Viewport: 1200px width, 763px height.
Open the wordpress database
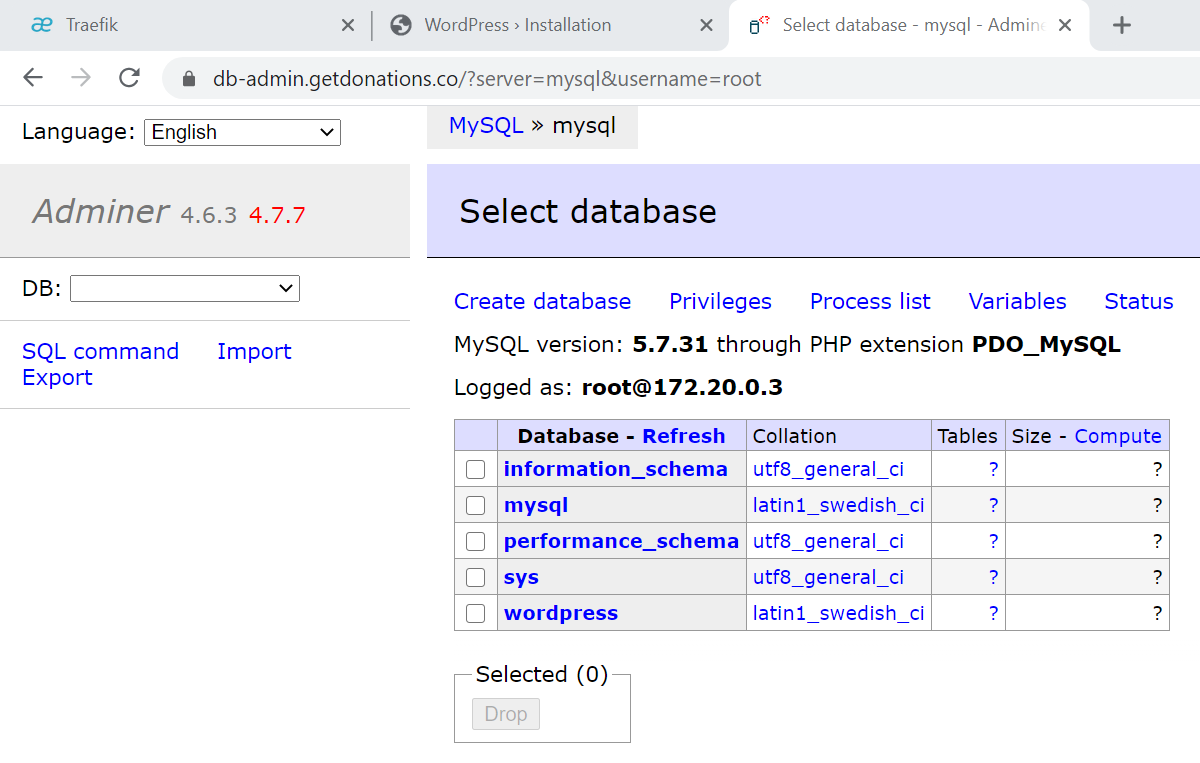point(561,613)
